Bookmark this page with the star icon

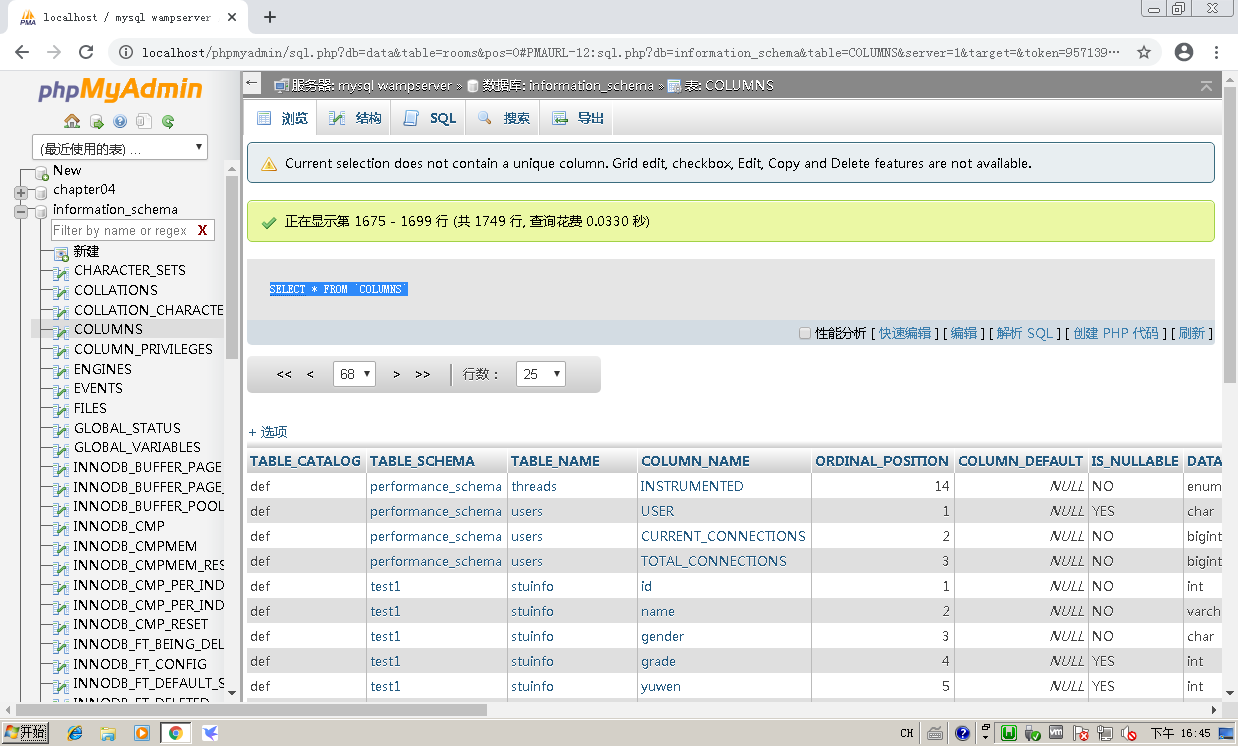tap(1144, 52)
